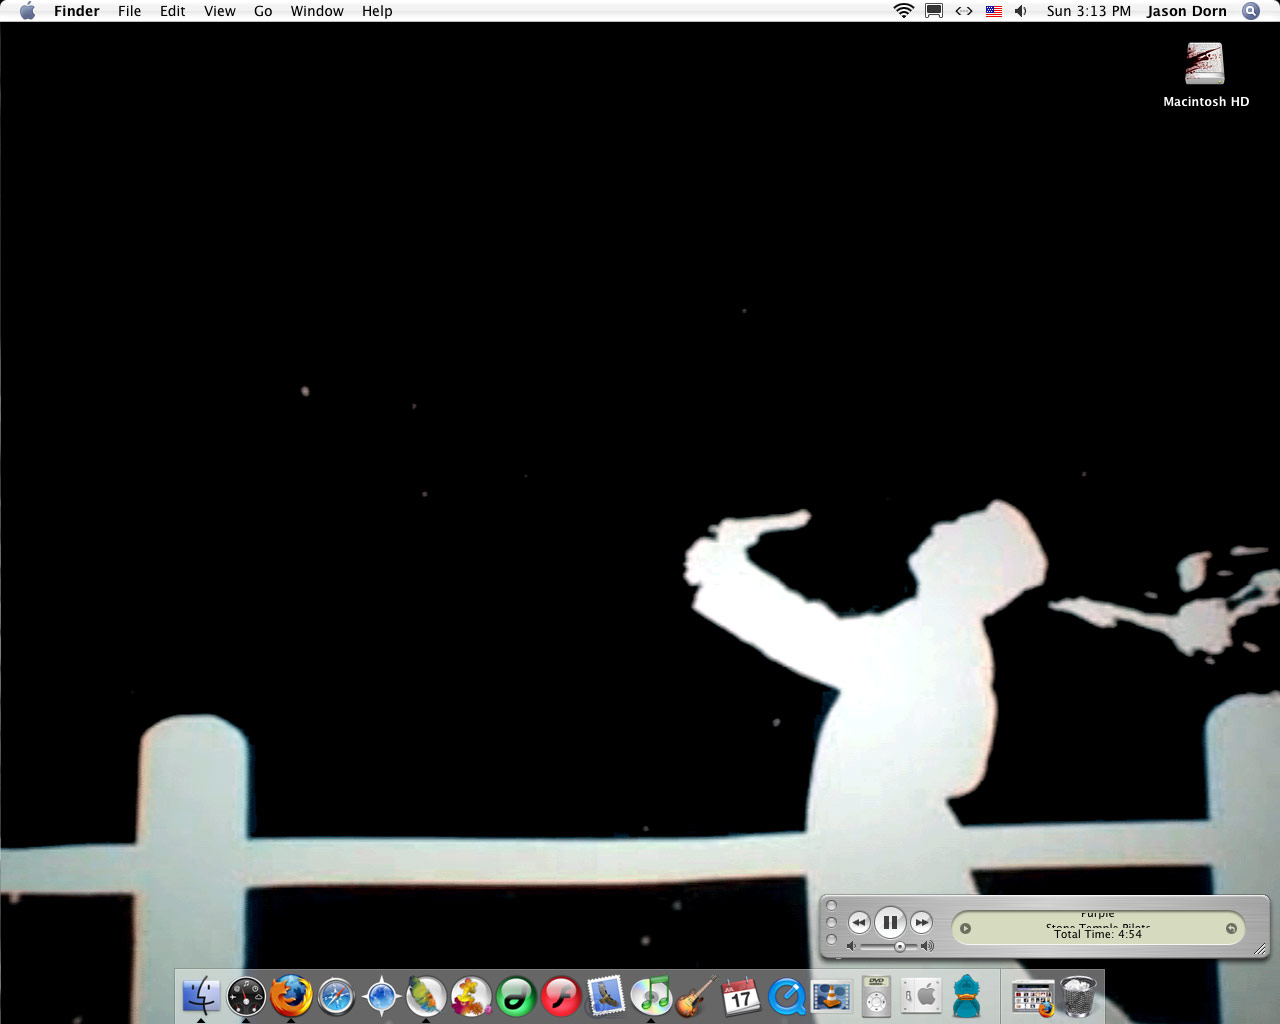
Task: Click the Total Time: 4:54 text
Action: coord(1098,934)
